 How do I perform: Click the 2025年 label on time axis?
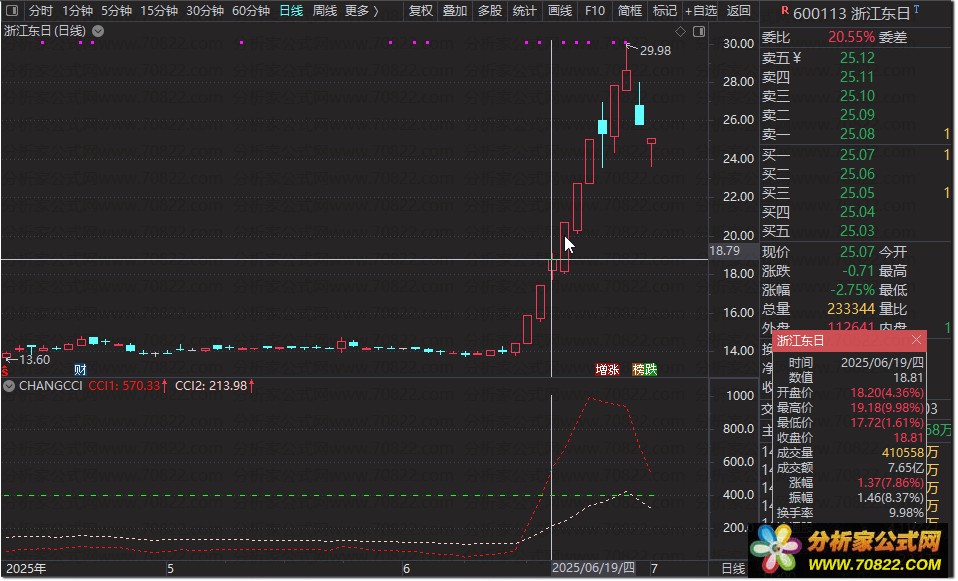25,568
